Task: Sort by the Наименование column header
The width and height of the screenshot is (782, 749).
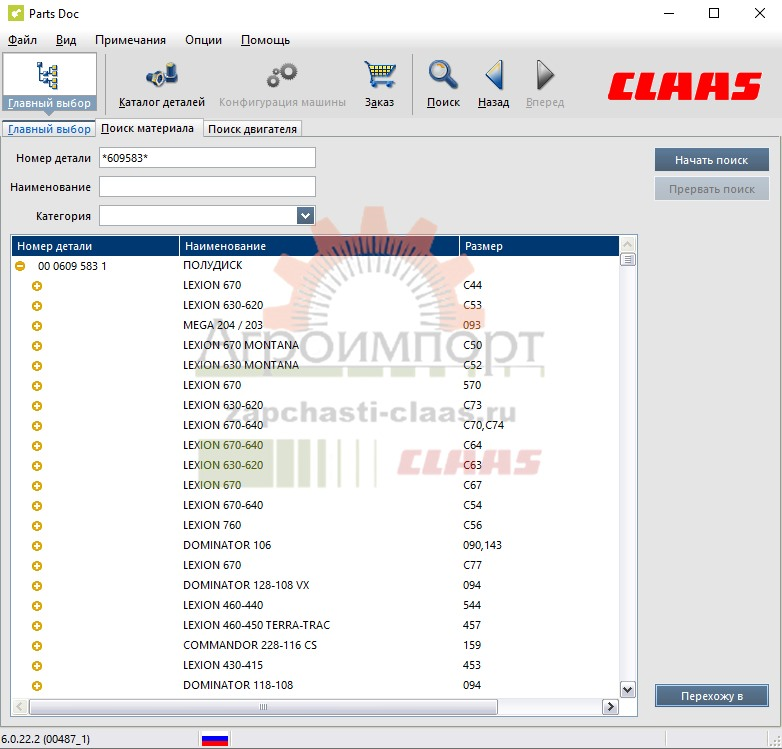Action: pos(319,246)
